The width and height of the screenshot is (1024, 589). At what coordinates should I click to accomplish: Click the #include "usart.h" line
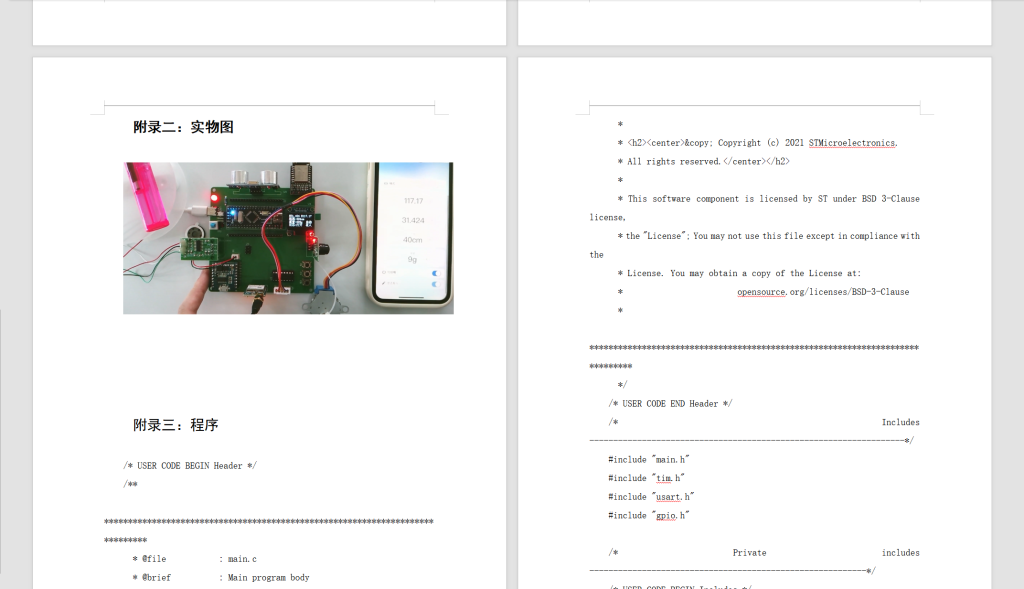(x=651, y=497)
